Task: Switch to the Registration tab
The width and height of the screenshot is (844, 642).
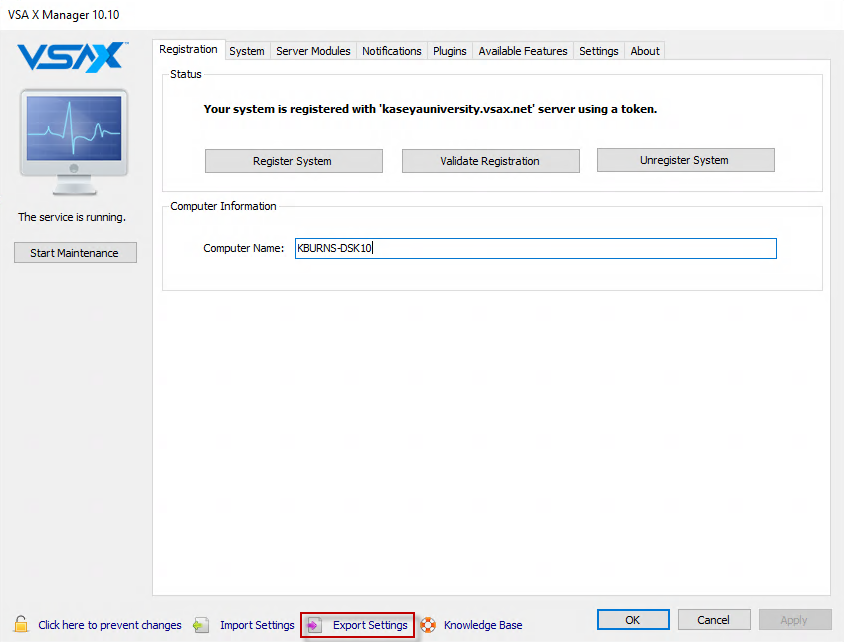Action: [x=188, y=50]
